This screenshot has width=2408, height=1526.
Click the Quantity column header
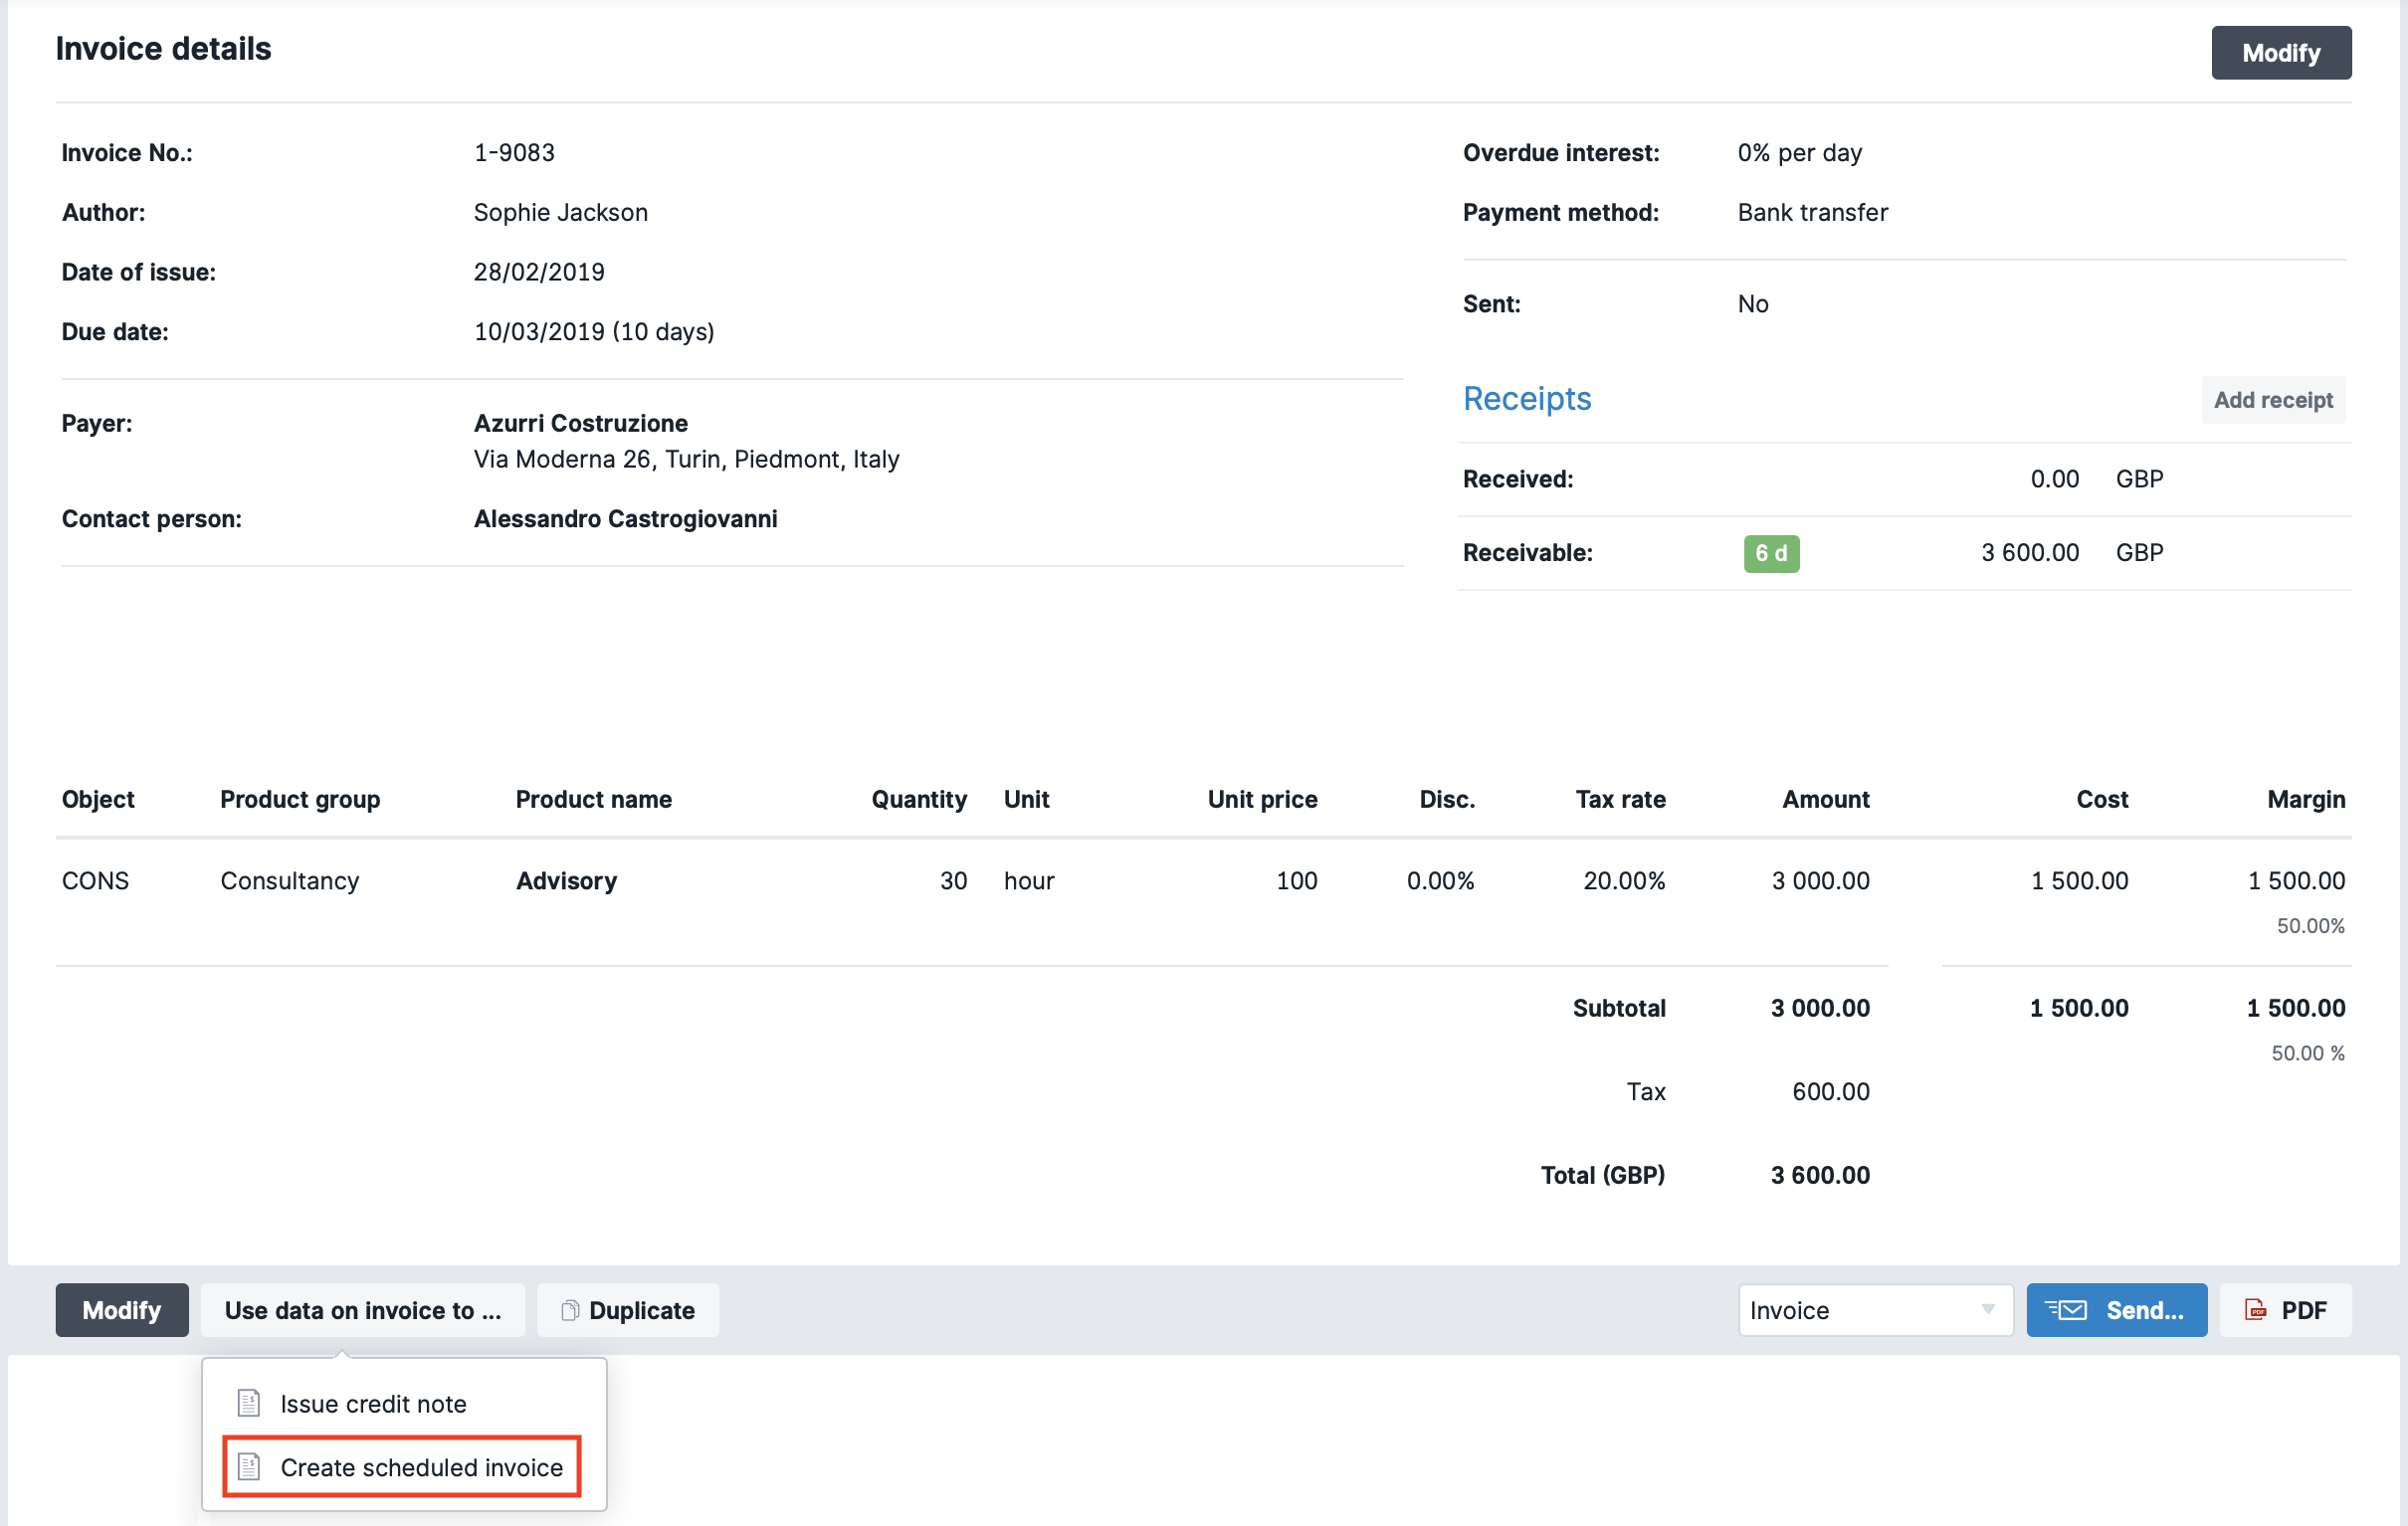click(x=919, y=799)
